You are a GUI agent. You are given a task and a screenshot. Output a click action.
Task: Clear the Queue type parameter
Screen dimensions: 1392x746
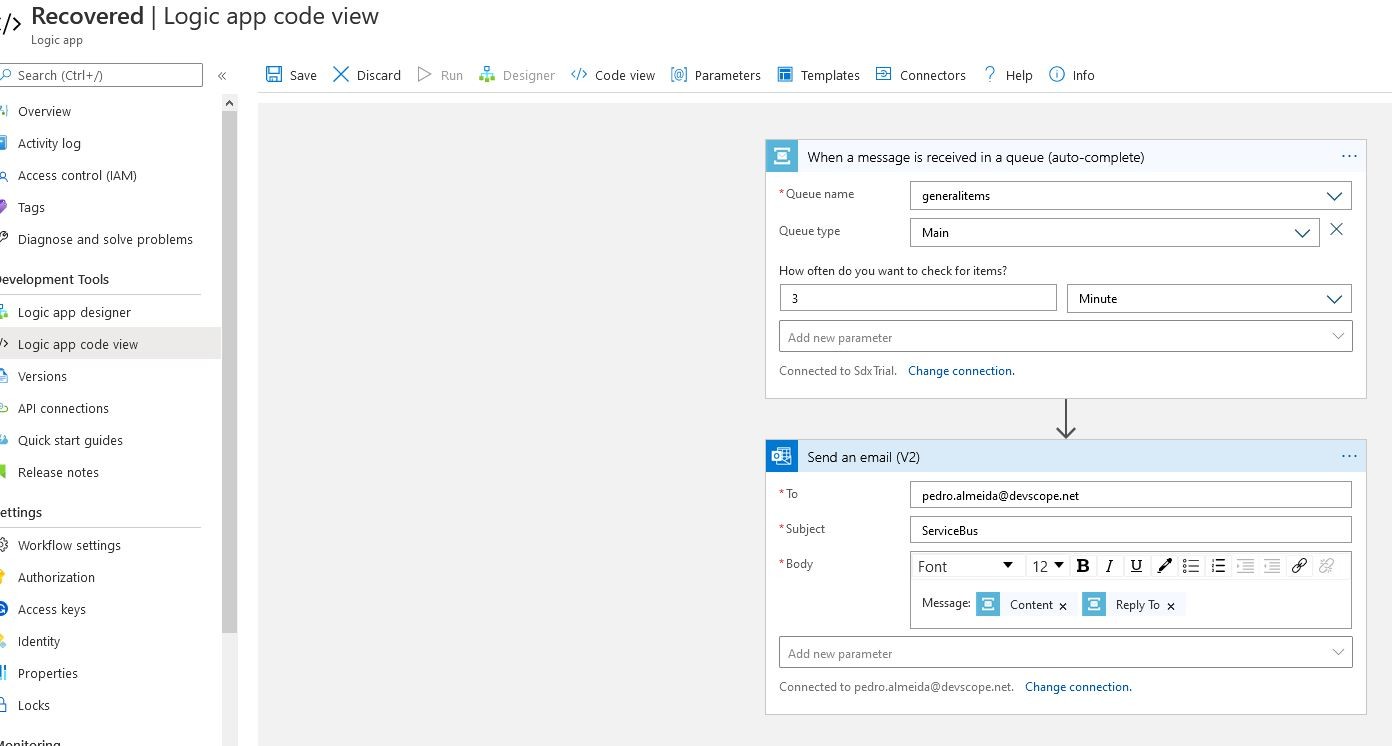point(1336,230)
